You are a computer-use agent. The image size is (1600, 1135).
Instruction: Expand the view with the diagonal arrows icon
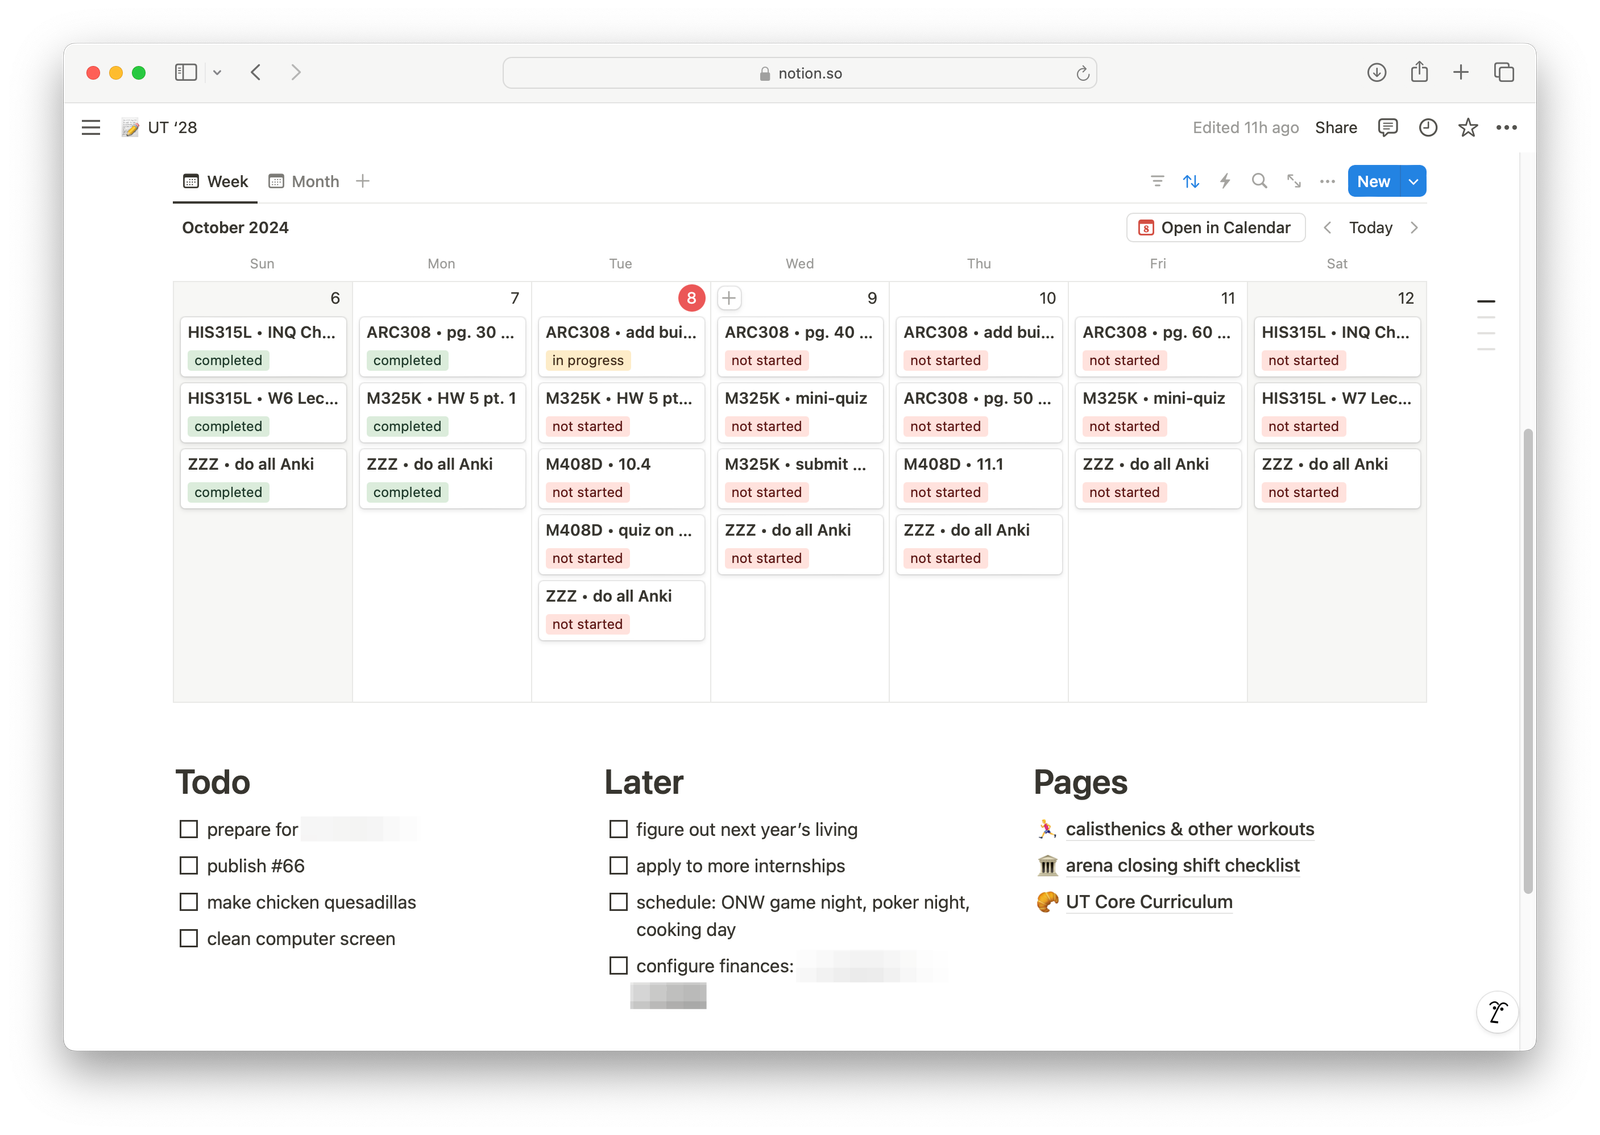click(x=1293, y=181)
